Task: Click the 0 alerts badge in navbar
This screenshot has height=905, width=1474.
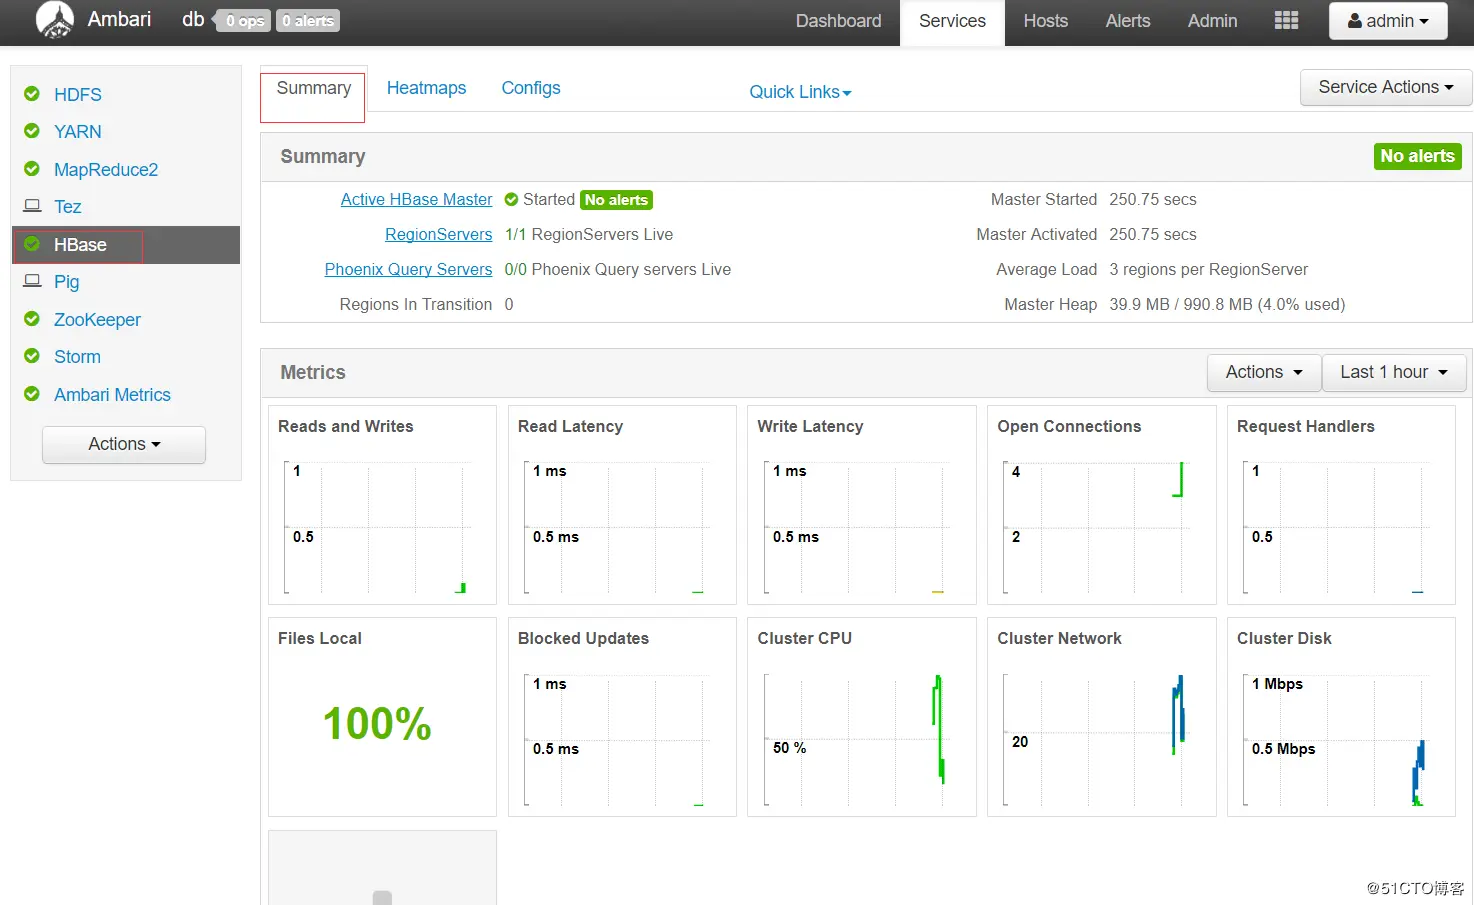Action: point(308,21)
